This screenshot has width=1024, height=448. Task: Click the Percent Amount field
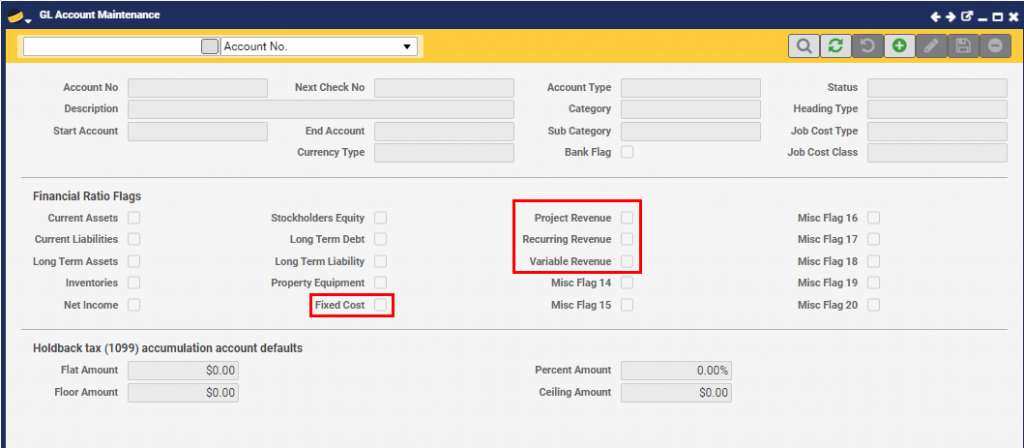tap(676, 370)
